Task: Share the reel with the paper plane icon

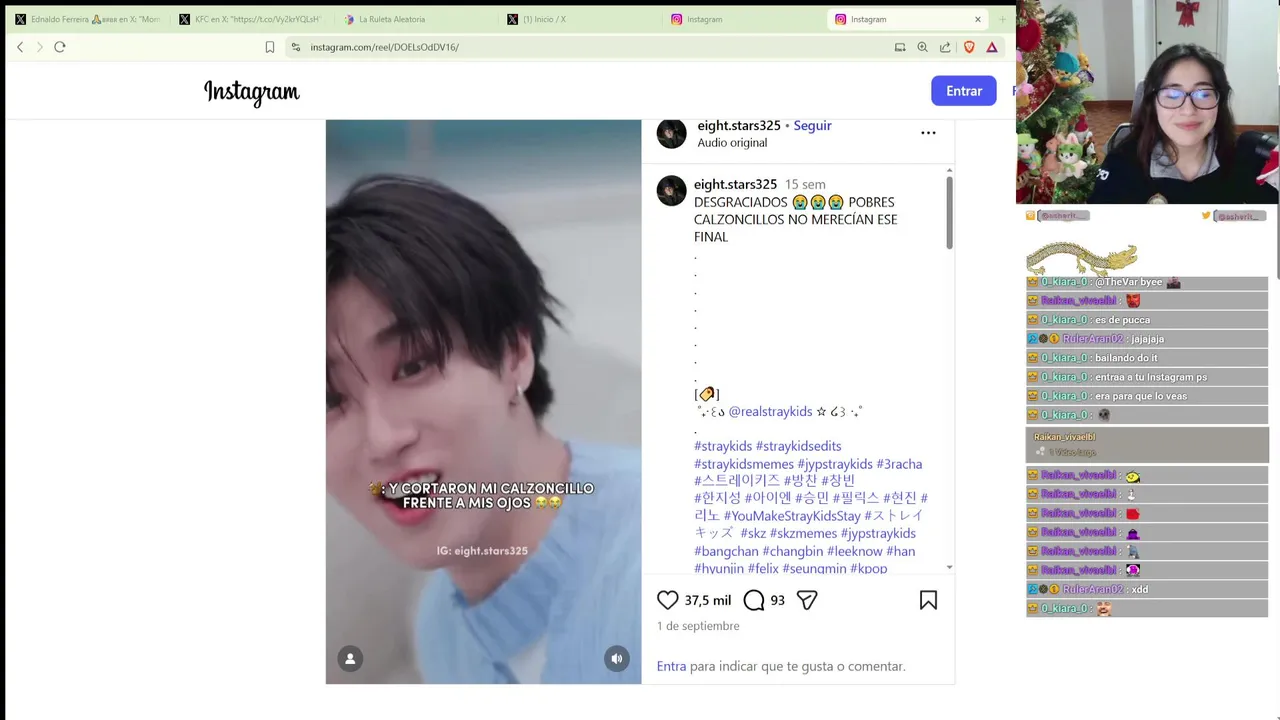Action: point(807,600)
